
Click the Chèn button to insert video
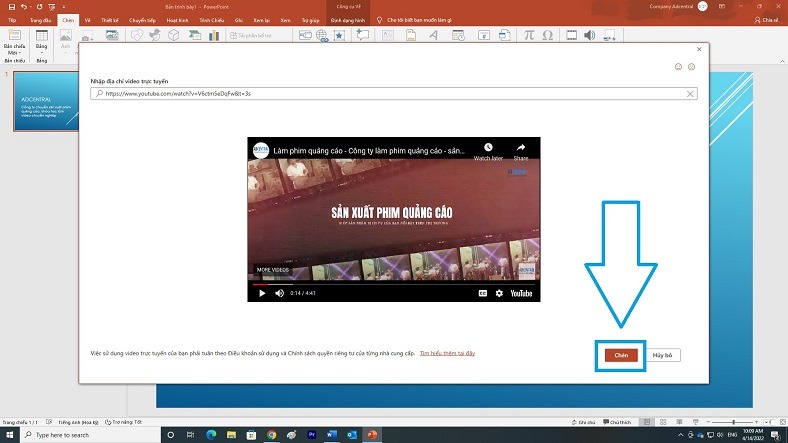[620, 355]
